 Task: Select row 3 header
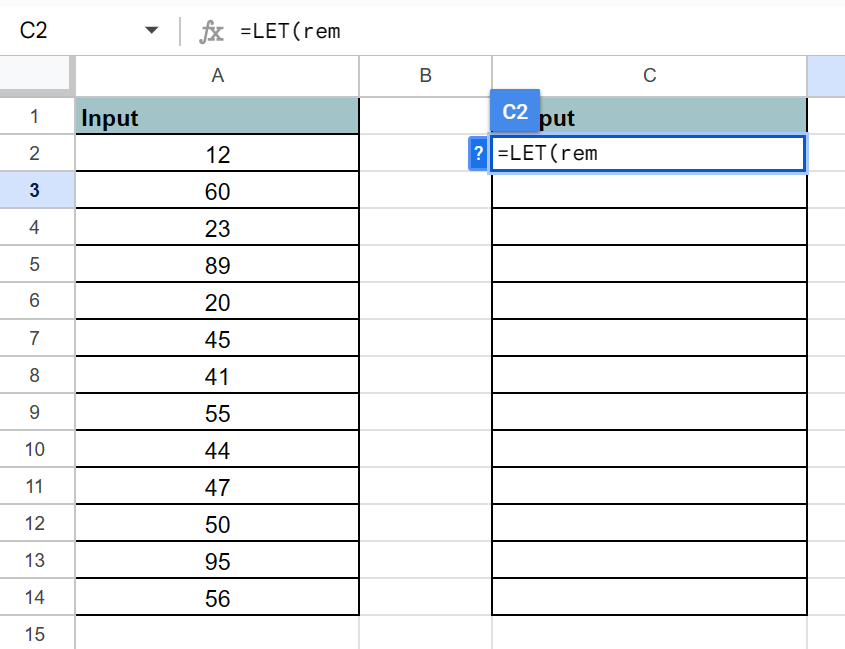pyautogui.click(x=35, y=190)
